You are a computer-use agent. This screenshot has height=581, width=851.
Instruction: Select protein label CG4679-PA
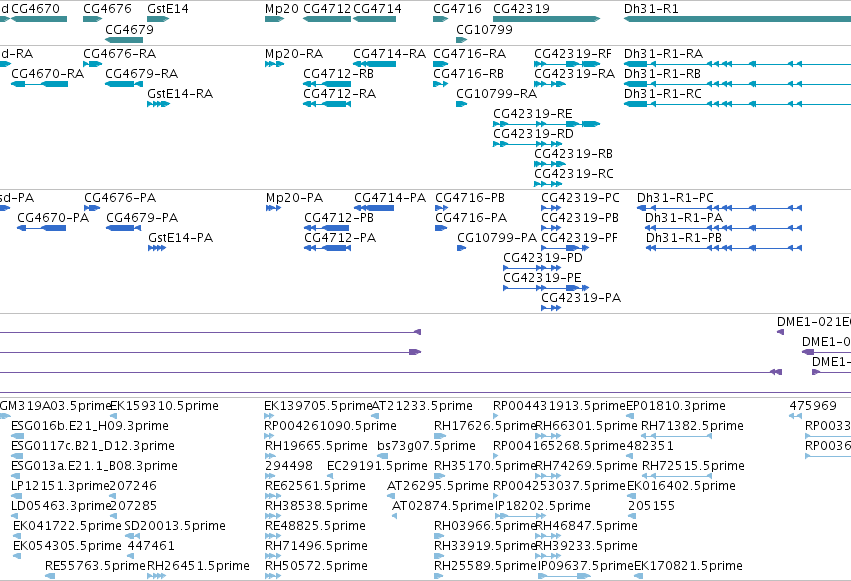pyautogui.click(x=142, y=218)
